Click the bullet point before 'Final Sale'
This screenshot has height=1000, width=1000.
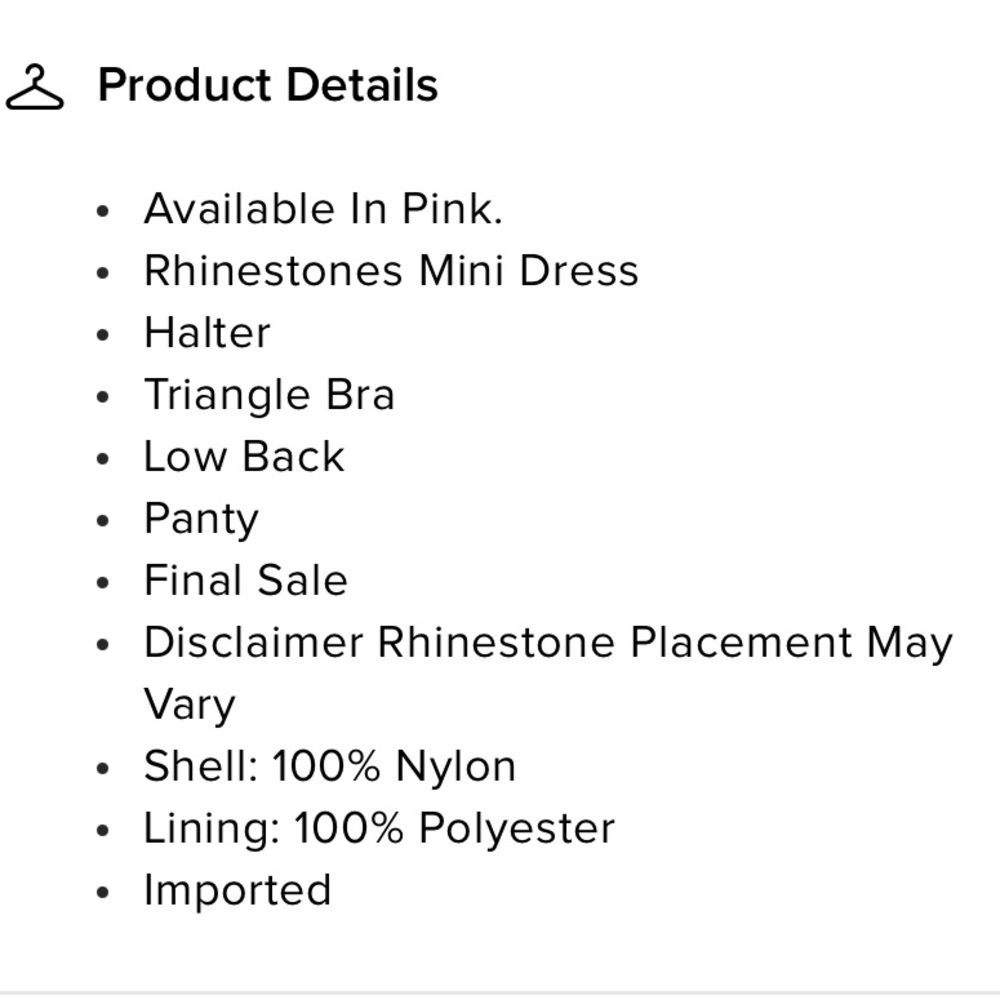(x=104, y=584)
